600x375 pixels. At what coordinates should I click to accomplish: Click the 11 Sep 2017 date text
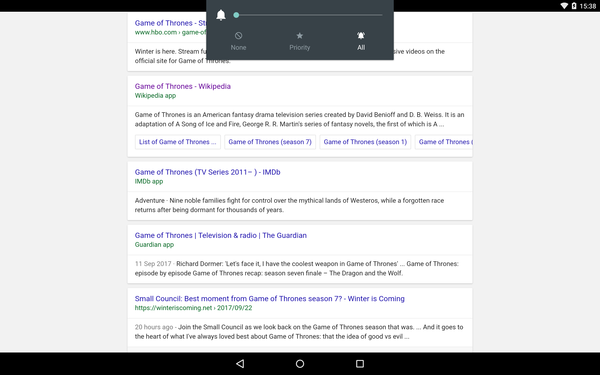click(153, 264)
